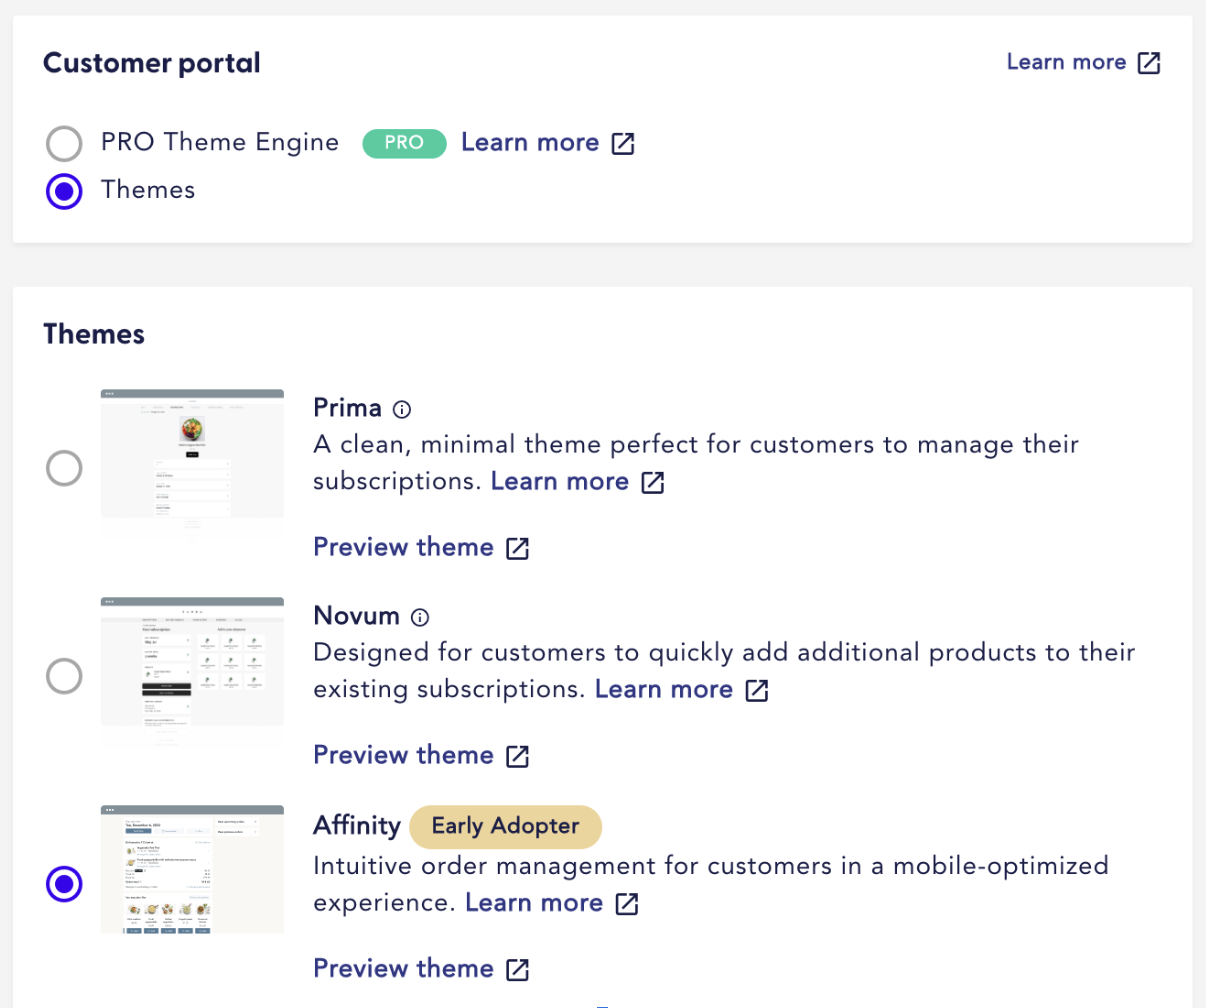Choose the Prima theme radio button

click(x=64, y=468)
